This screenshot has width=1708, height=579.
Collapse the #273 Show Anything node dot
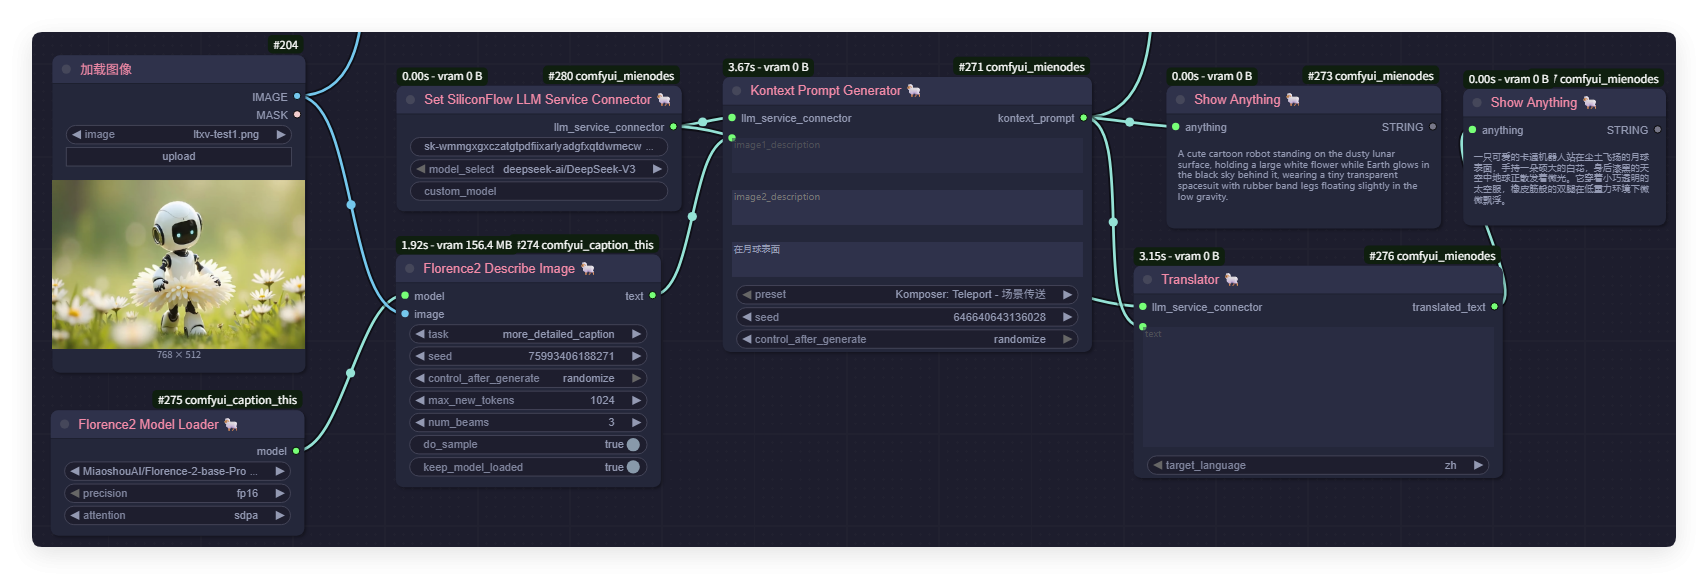point(1181,100)
